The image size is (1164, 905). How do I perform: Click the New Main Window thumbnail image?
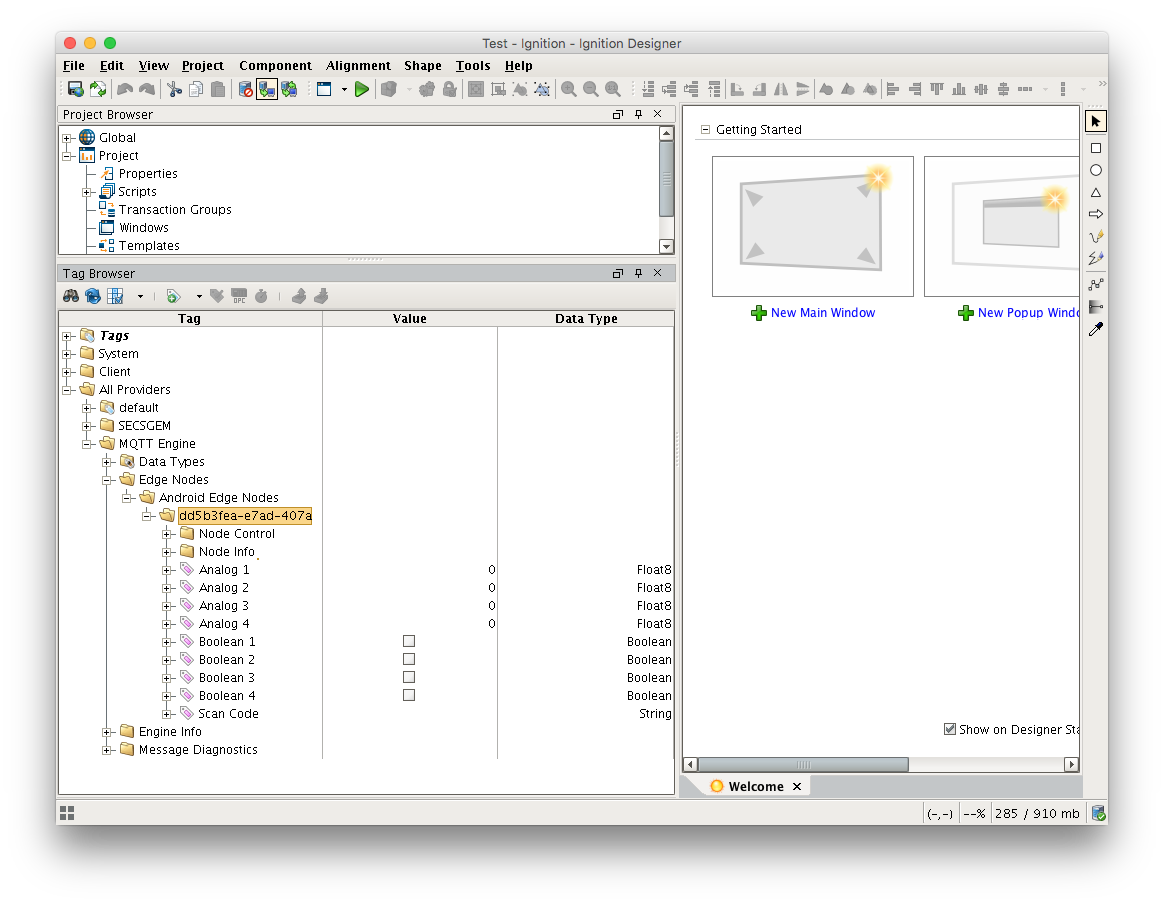(x=813, y=226)
